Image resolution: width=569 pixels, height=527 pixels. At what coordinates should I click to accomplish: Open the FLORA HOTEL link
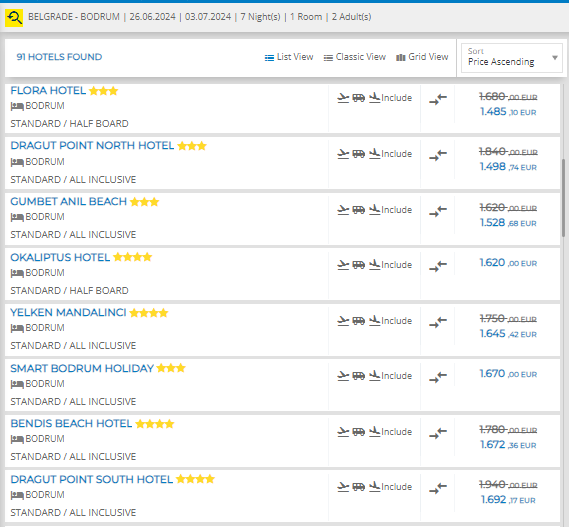tap(48, 90)
